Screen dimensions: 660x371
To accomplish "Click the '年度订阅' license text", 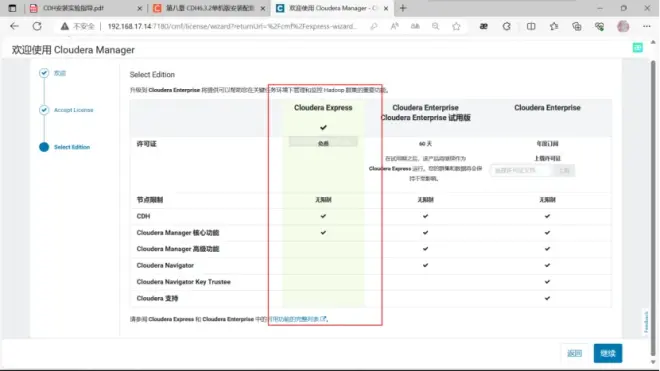I will click(547, 144).
